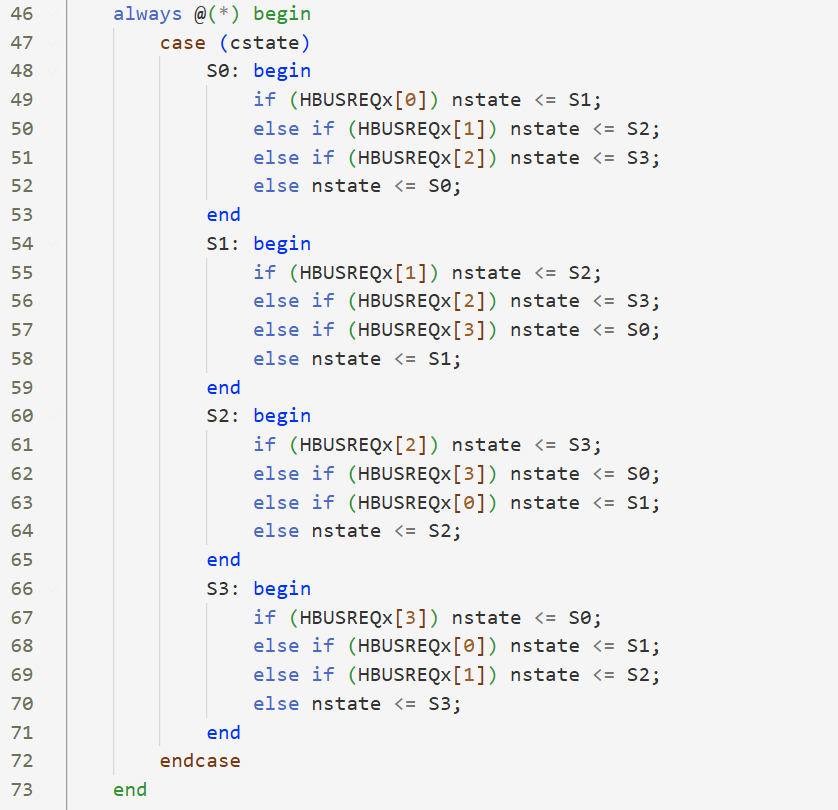Fold the S3 begin block at line 66

53,588
